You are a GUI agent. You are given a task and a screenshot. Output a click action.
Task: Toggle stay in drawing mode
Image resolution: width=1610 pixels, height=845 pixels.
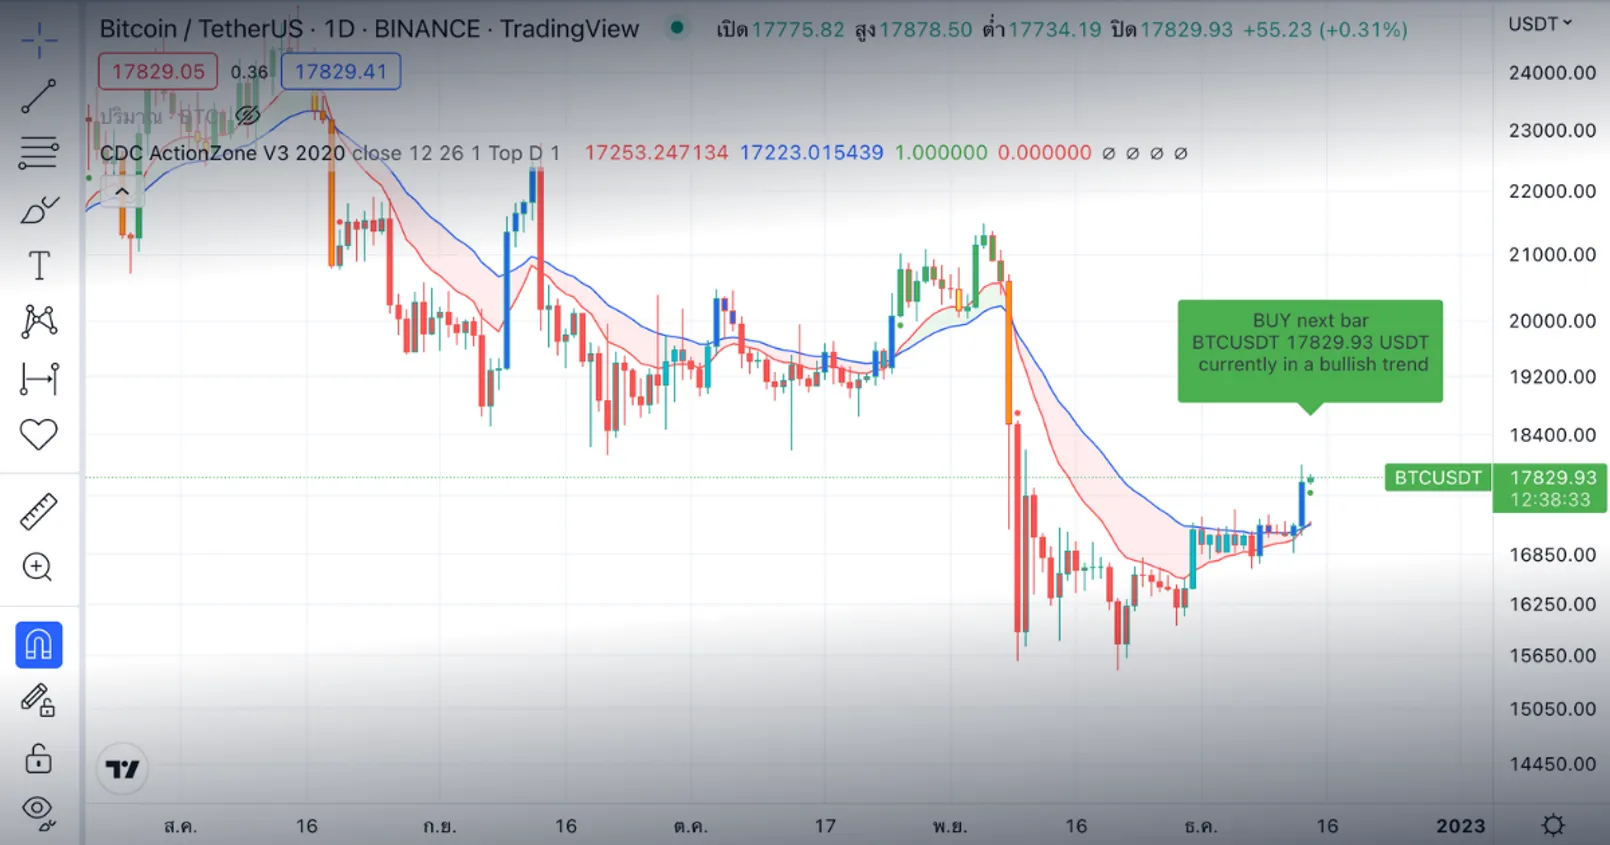[x=38, y=700]
